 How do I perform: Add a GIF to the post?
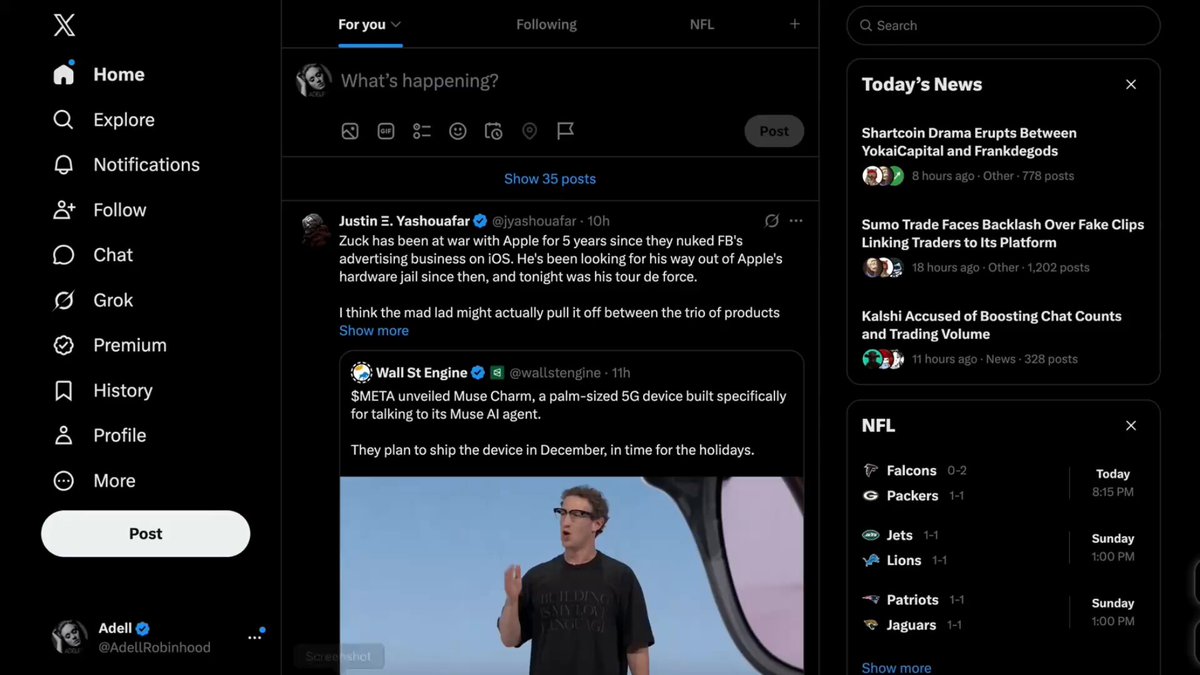pos(386,131)
